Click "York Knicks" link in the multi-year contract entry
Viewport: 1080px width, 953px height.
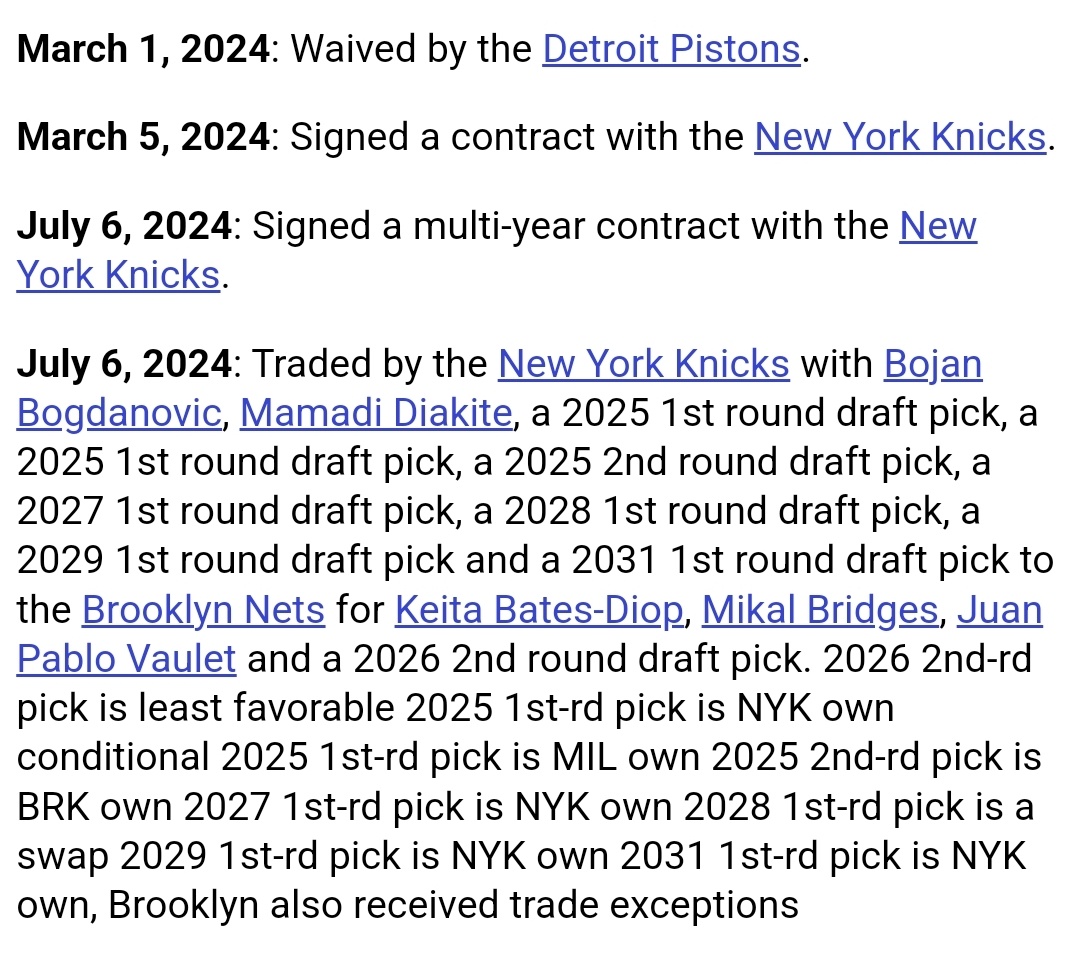point(118,275)
